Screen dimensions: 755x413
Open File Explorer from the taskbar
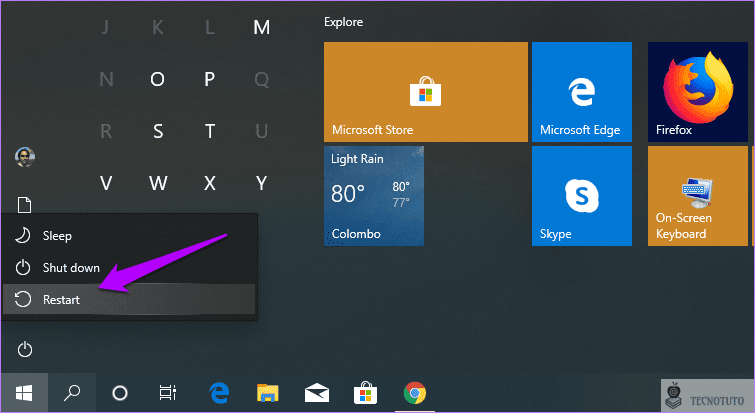tap(267, 393)
